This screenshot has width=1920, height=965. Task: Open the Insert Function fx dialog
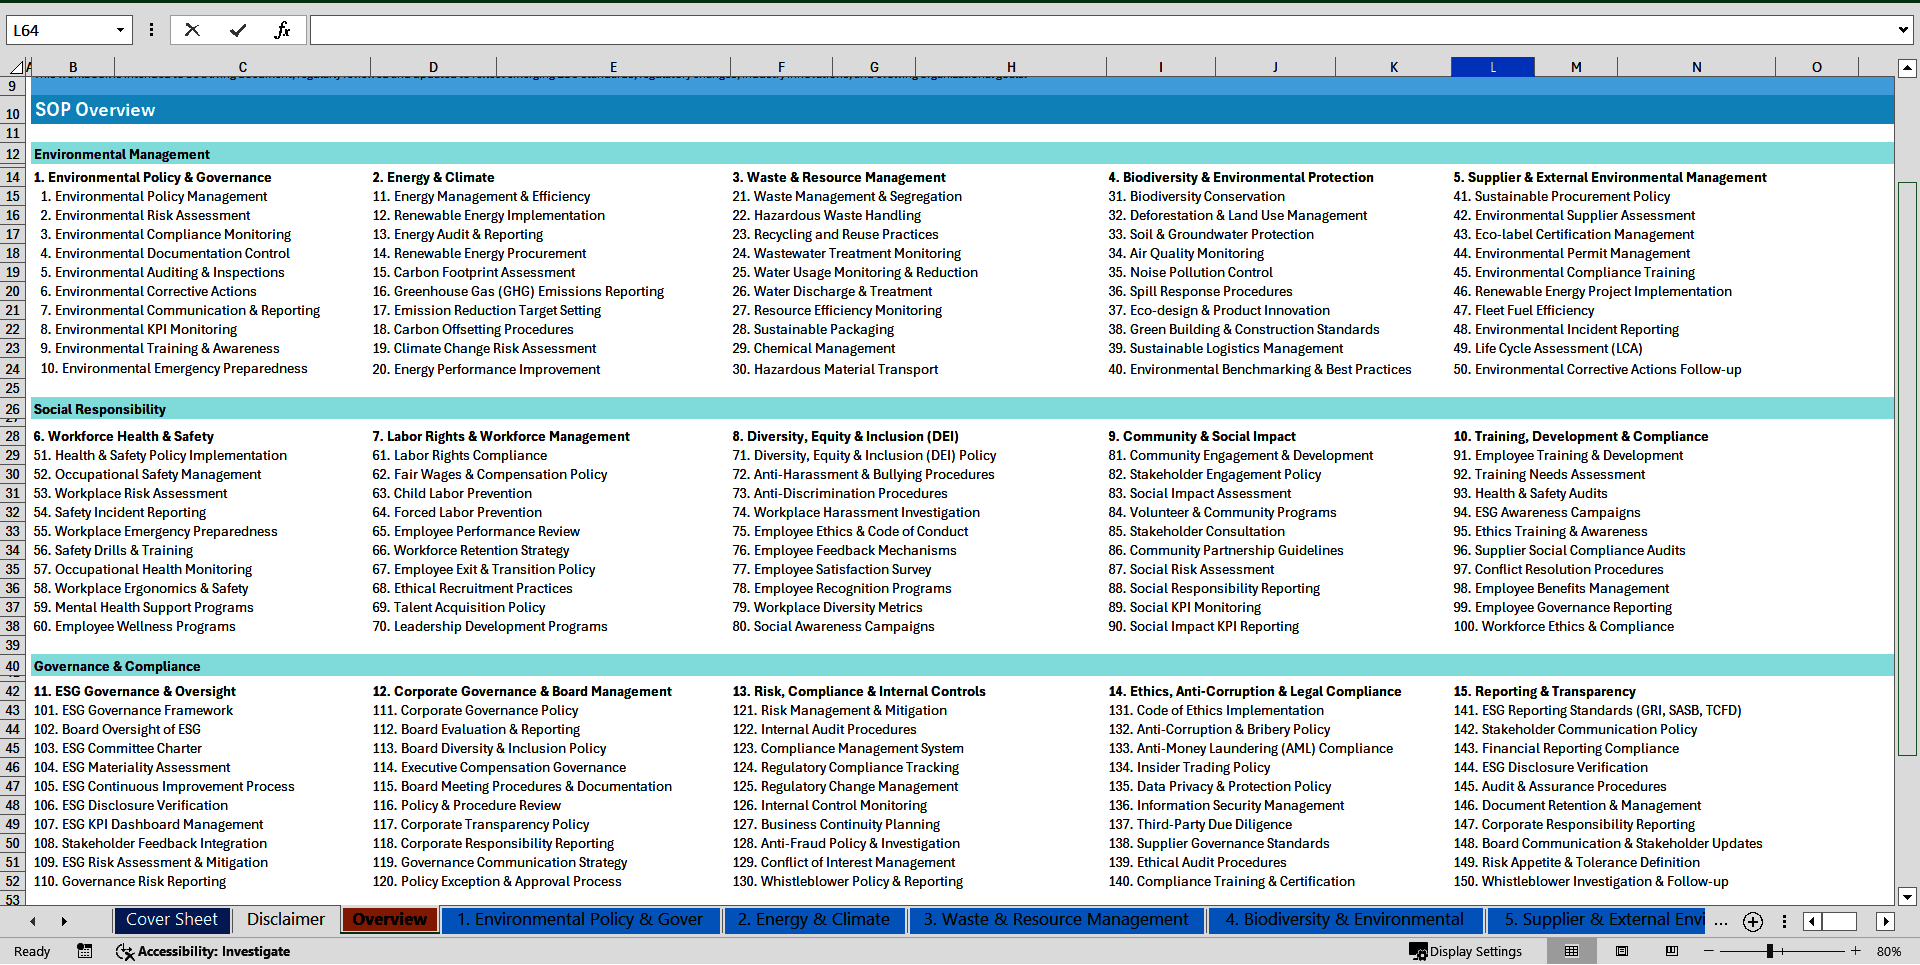point(282,30)
